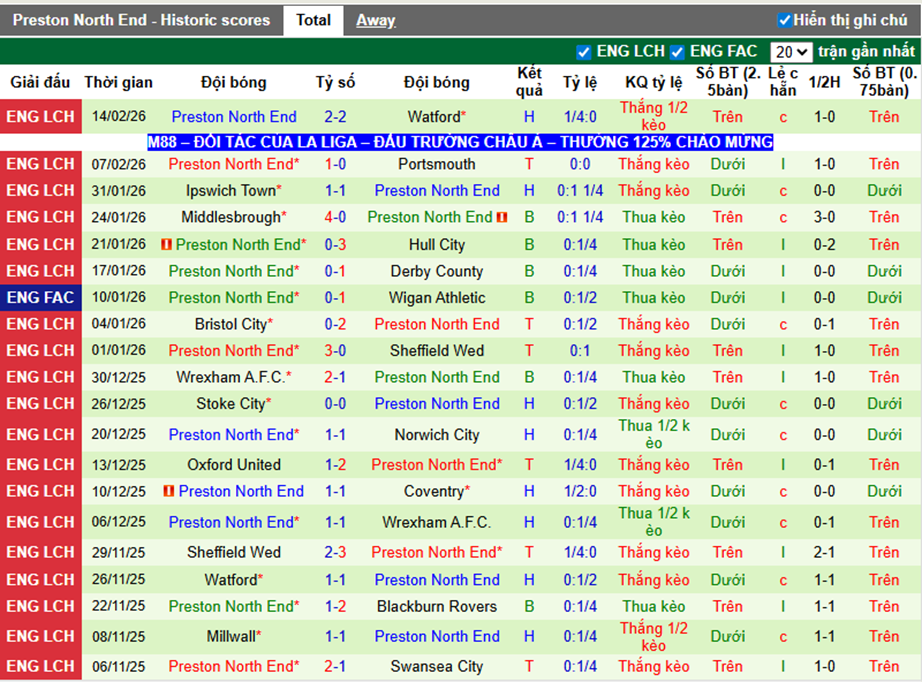Click the Preston North End - Historic scores title
This screenshot has height=682, width=922.
[141, 21]
